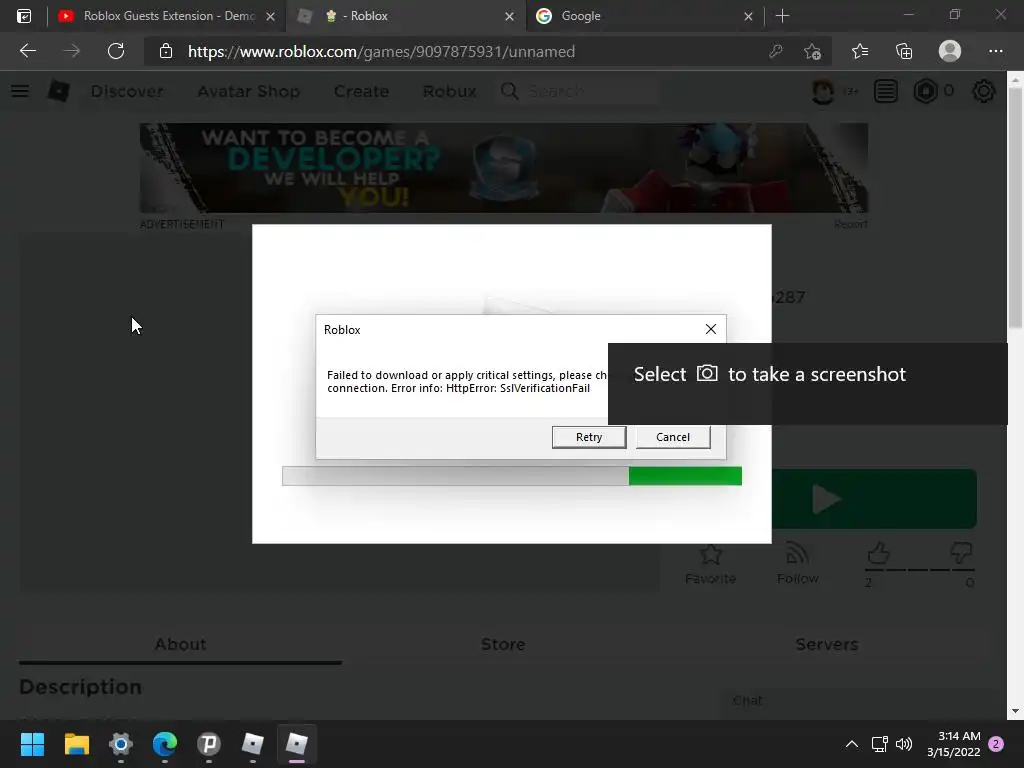
Task: Switch to the Roblox Guests Extension YouTube tab
Action: (157, 16)
